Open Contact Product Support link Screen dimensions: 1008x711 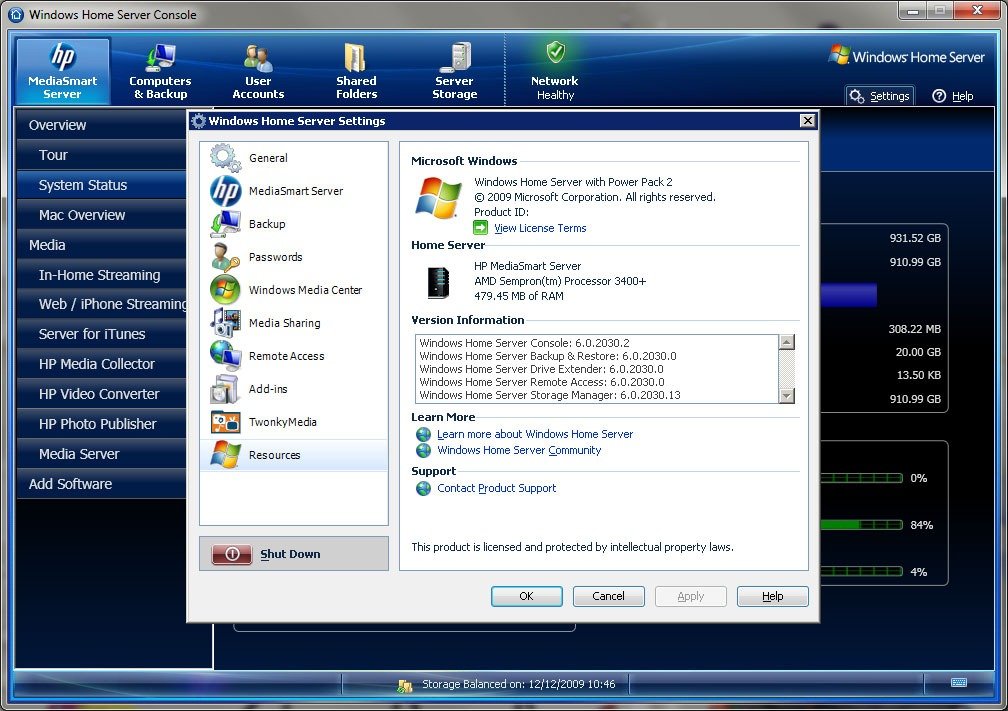(496, 489)
